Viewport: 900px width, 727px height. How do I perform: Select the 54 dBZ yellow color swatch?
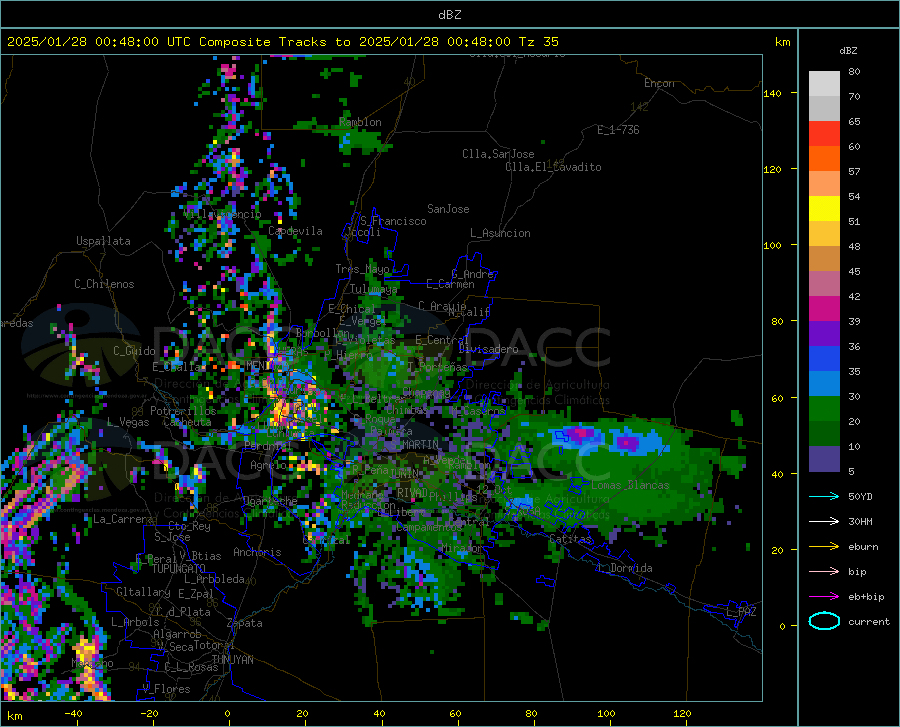click(824, 208)
